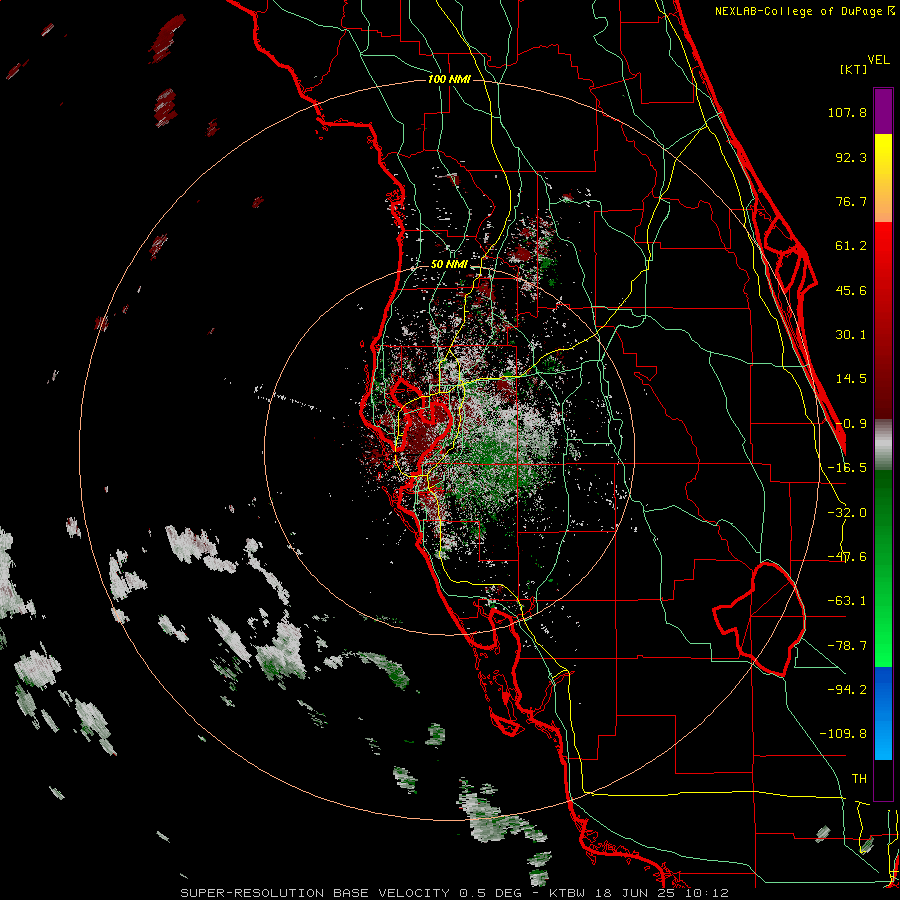Image resolution: width=900 pixels, height=900 pixels.
Task: Click the -0.9 value on velocity scale
Action: tap(851, 424)
